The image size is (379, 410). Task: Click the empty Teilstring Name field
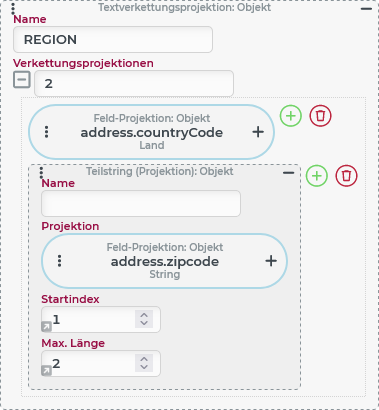pyautogui.click(x=141, y=203)
